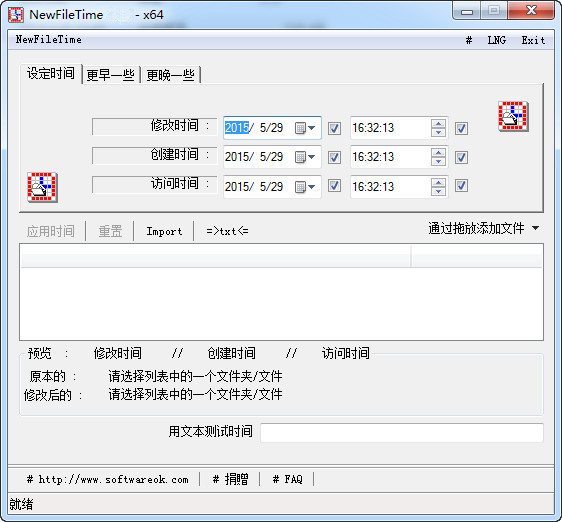This screenshot has height=522, width=562.
Task: Open the LNG language menu
Action: coord(497,40)
